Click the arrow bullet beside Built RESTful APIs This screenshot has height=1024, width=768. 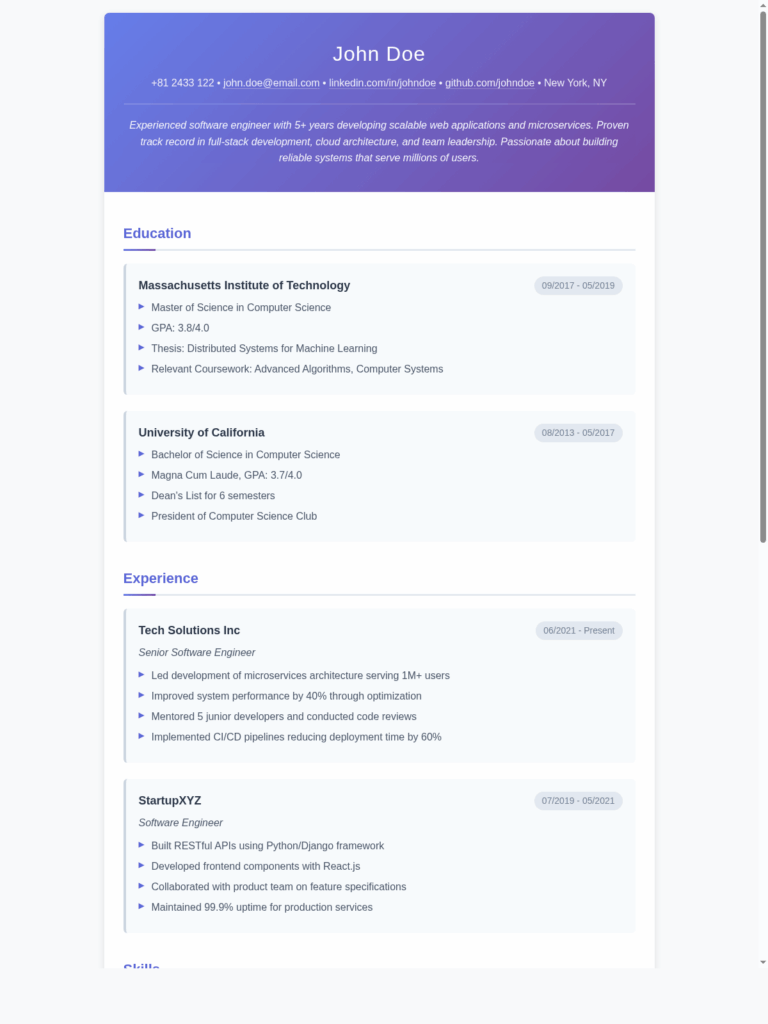coord(141,844)
